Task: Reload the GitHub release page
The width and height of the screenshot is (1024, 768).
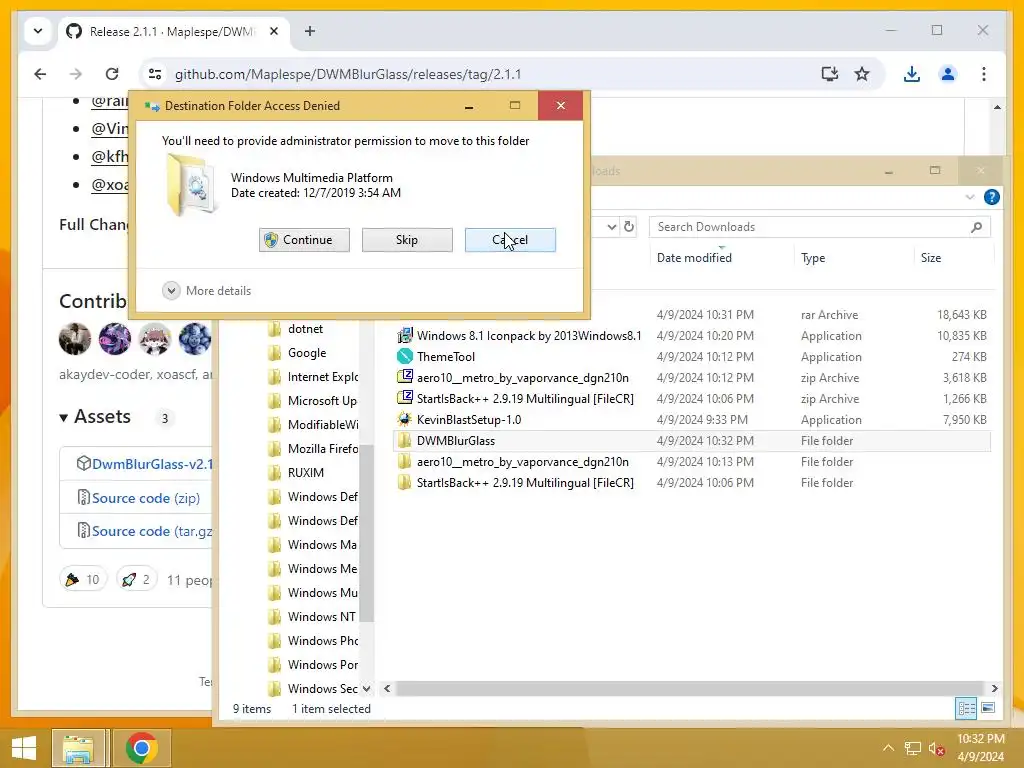Action: pos(112,74)
